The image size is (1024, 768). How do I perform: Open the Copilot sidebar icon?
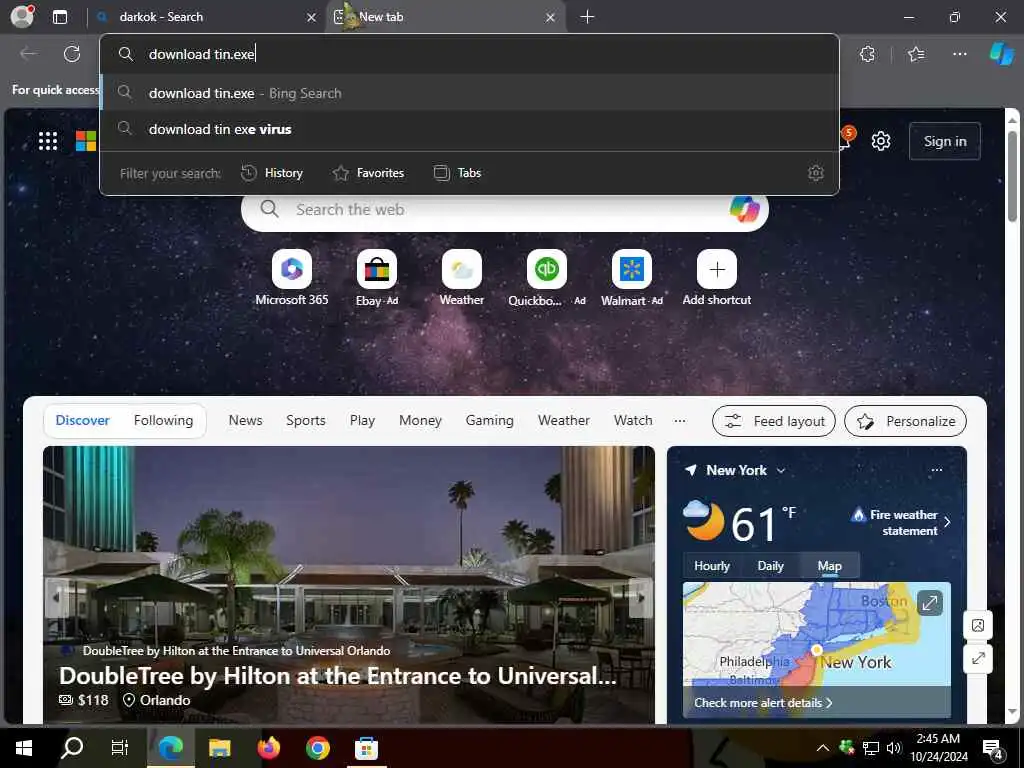coord(1001,54)
